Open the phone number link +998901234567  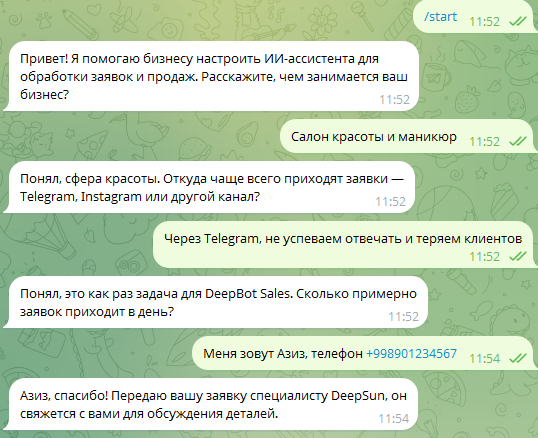click(x=412, y=353)
